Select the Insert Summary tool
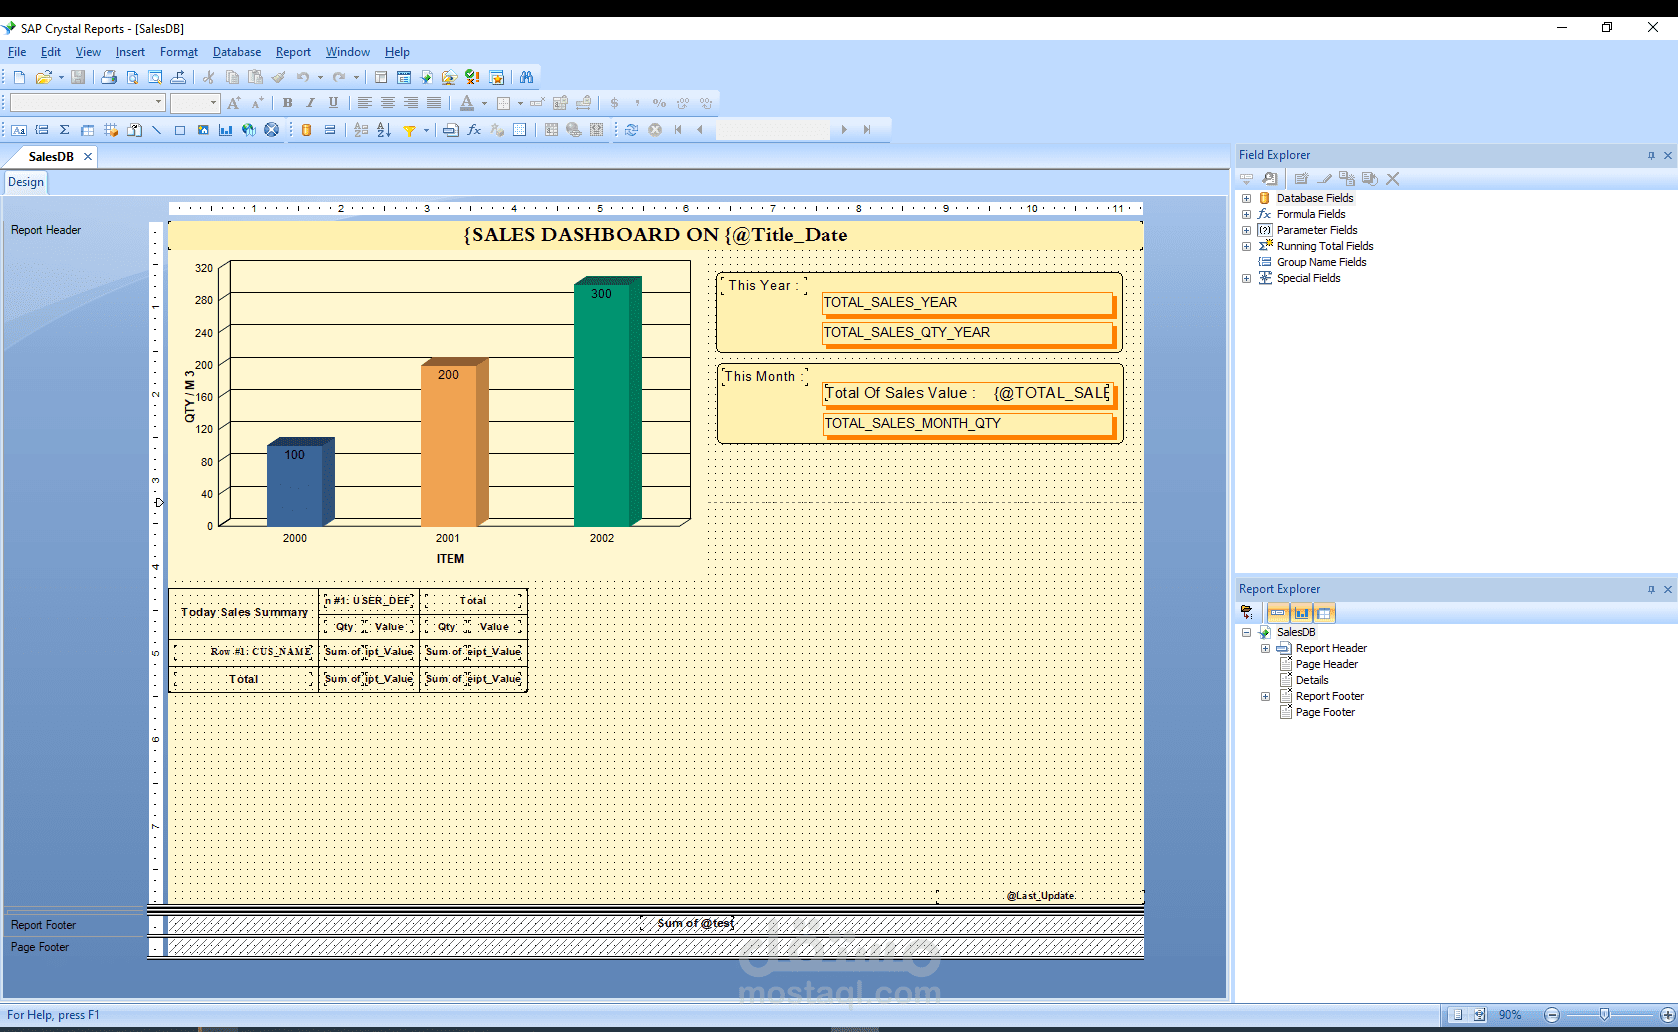 pos(64,130)
